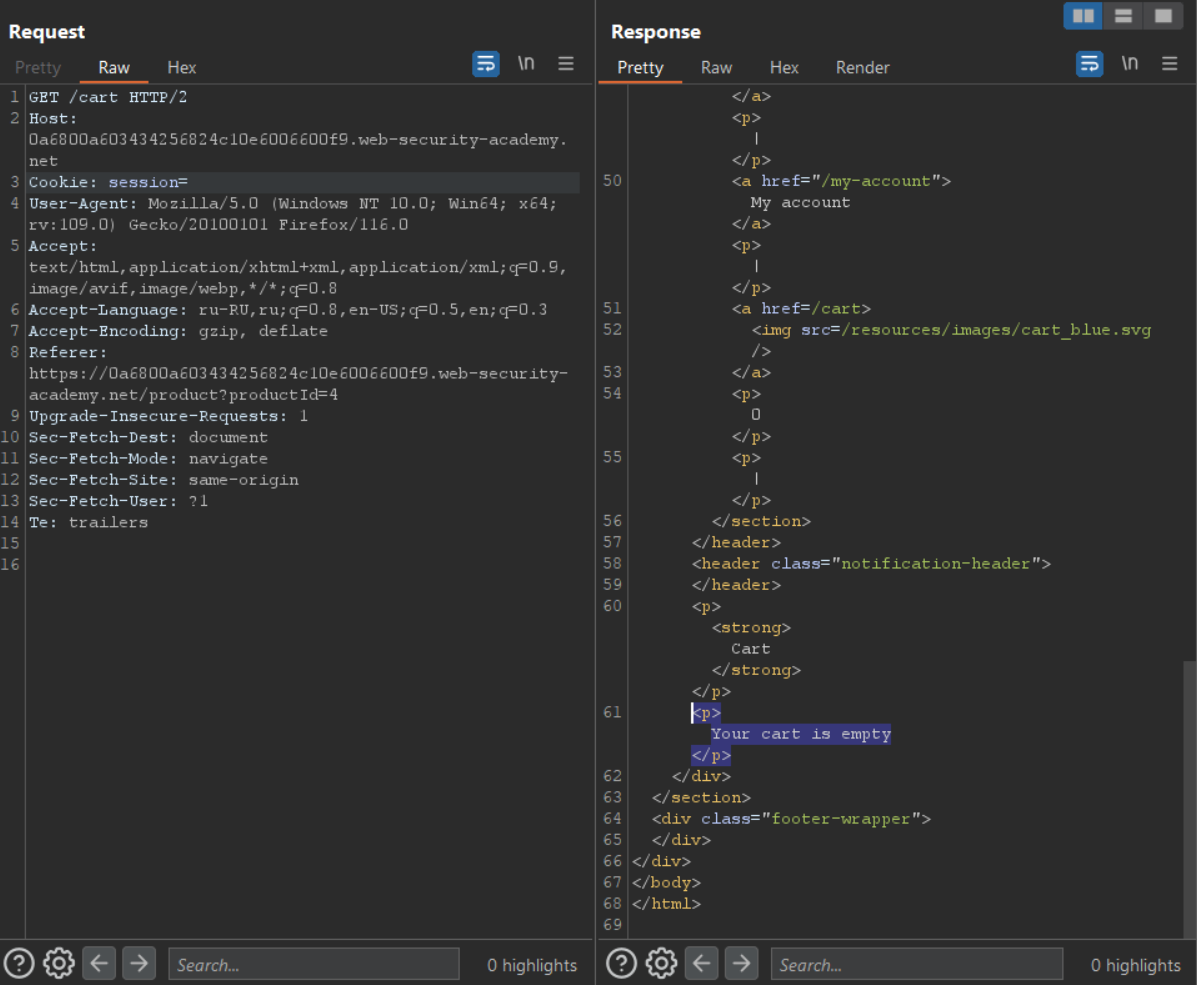The width and height of the screenshot is (1197, 985).
Task: Go to previous Request search match
Action: [98, 963]
